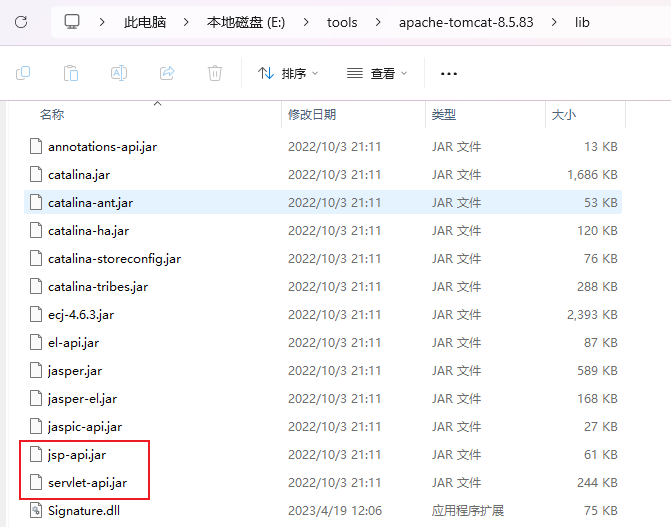Click the Rename icon in the toolbar
The width and height of the screenshot is (671, 527).
pyautogui.click(x=119, y=73)
